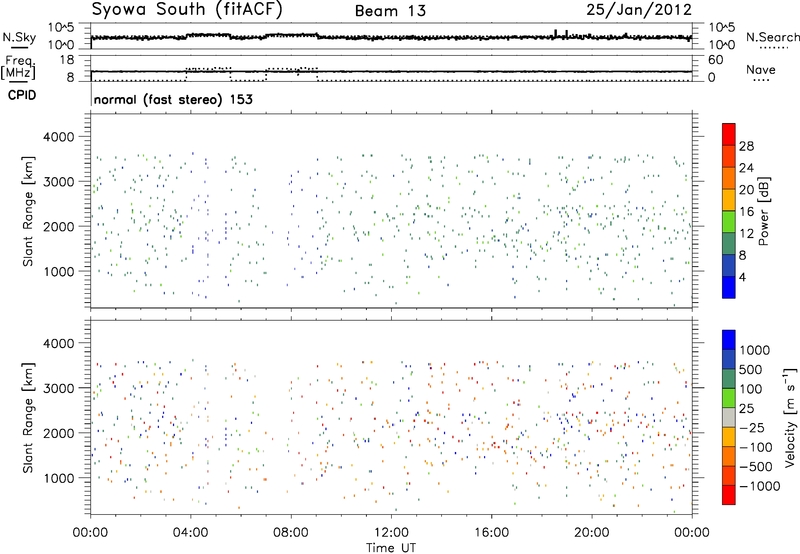Click the '500' tick on velocity colorbar
Screen dimensions: 800x554
[751, 369]
